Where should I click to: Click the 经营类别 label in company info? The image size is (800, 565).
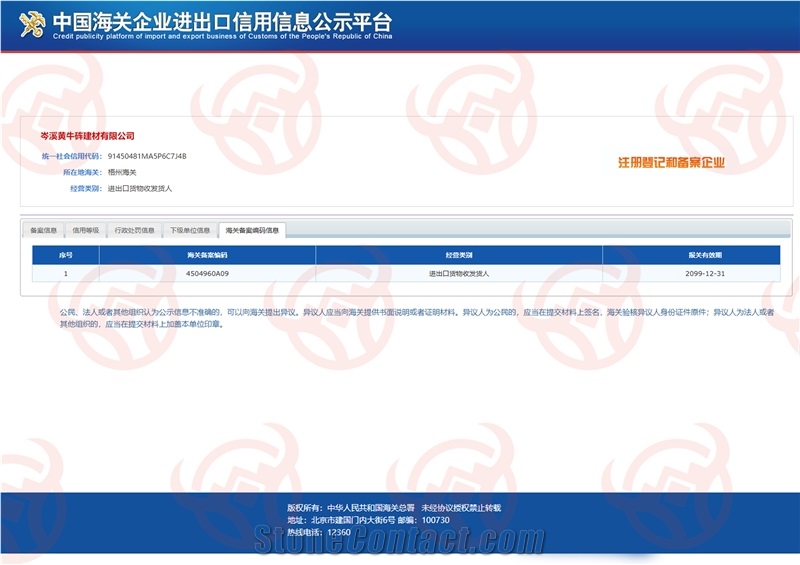point(86,188)
